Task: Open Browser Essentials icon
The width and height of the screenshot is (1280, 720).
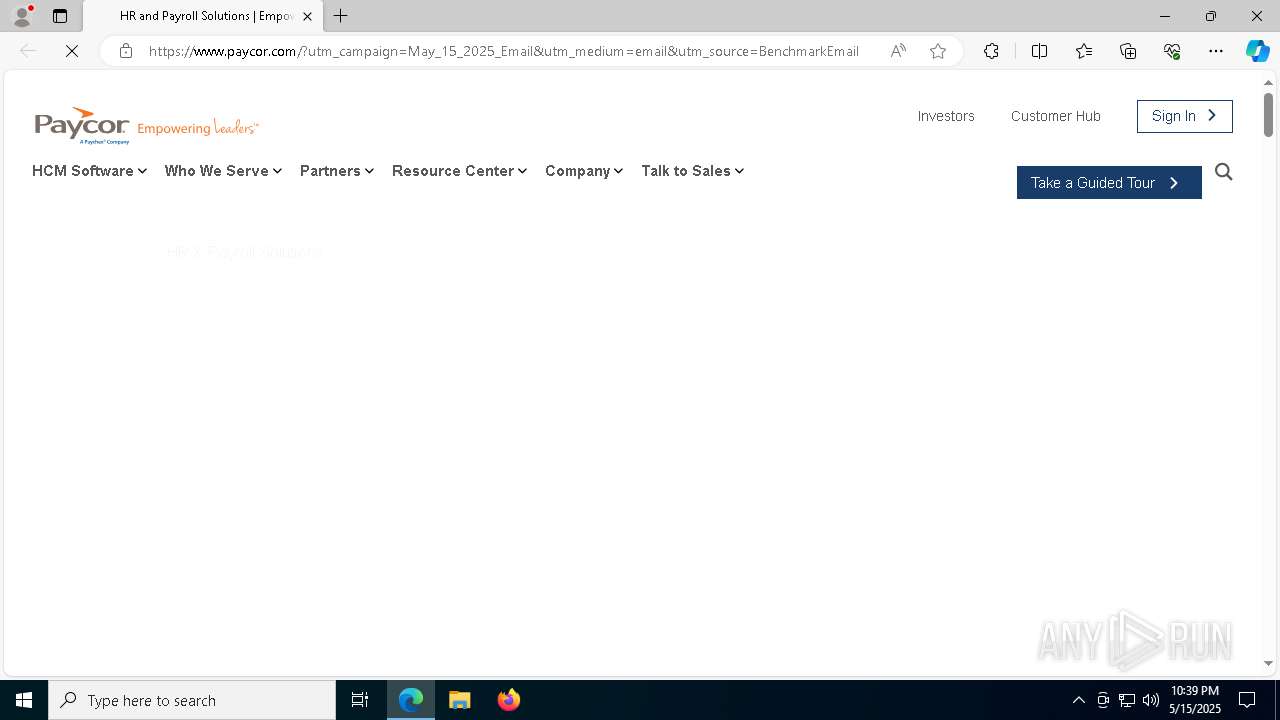Action: point(1172,51)
